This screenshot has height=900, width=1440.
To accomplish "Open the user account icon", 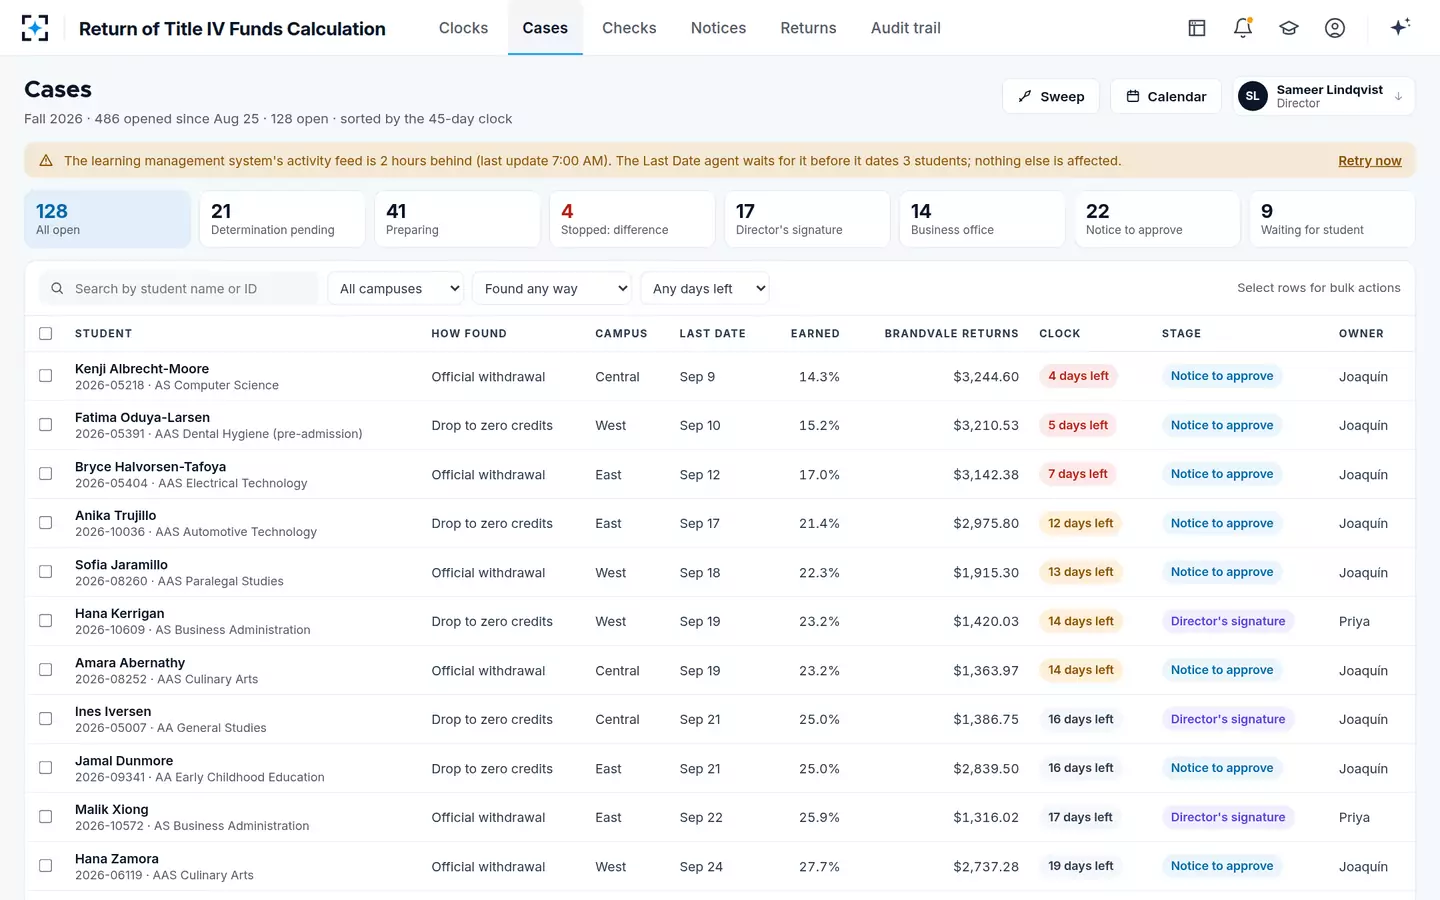I will click(1335, 28).
